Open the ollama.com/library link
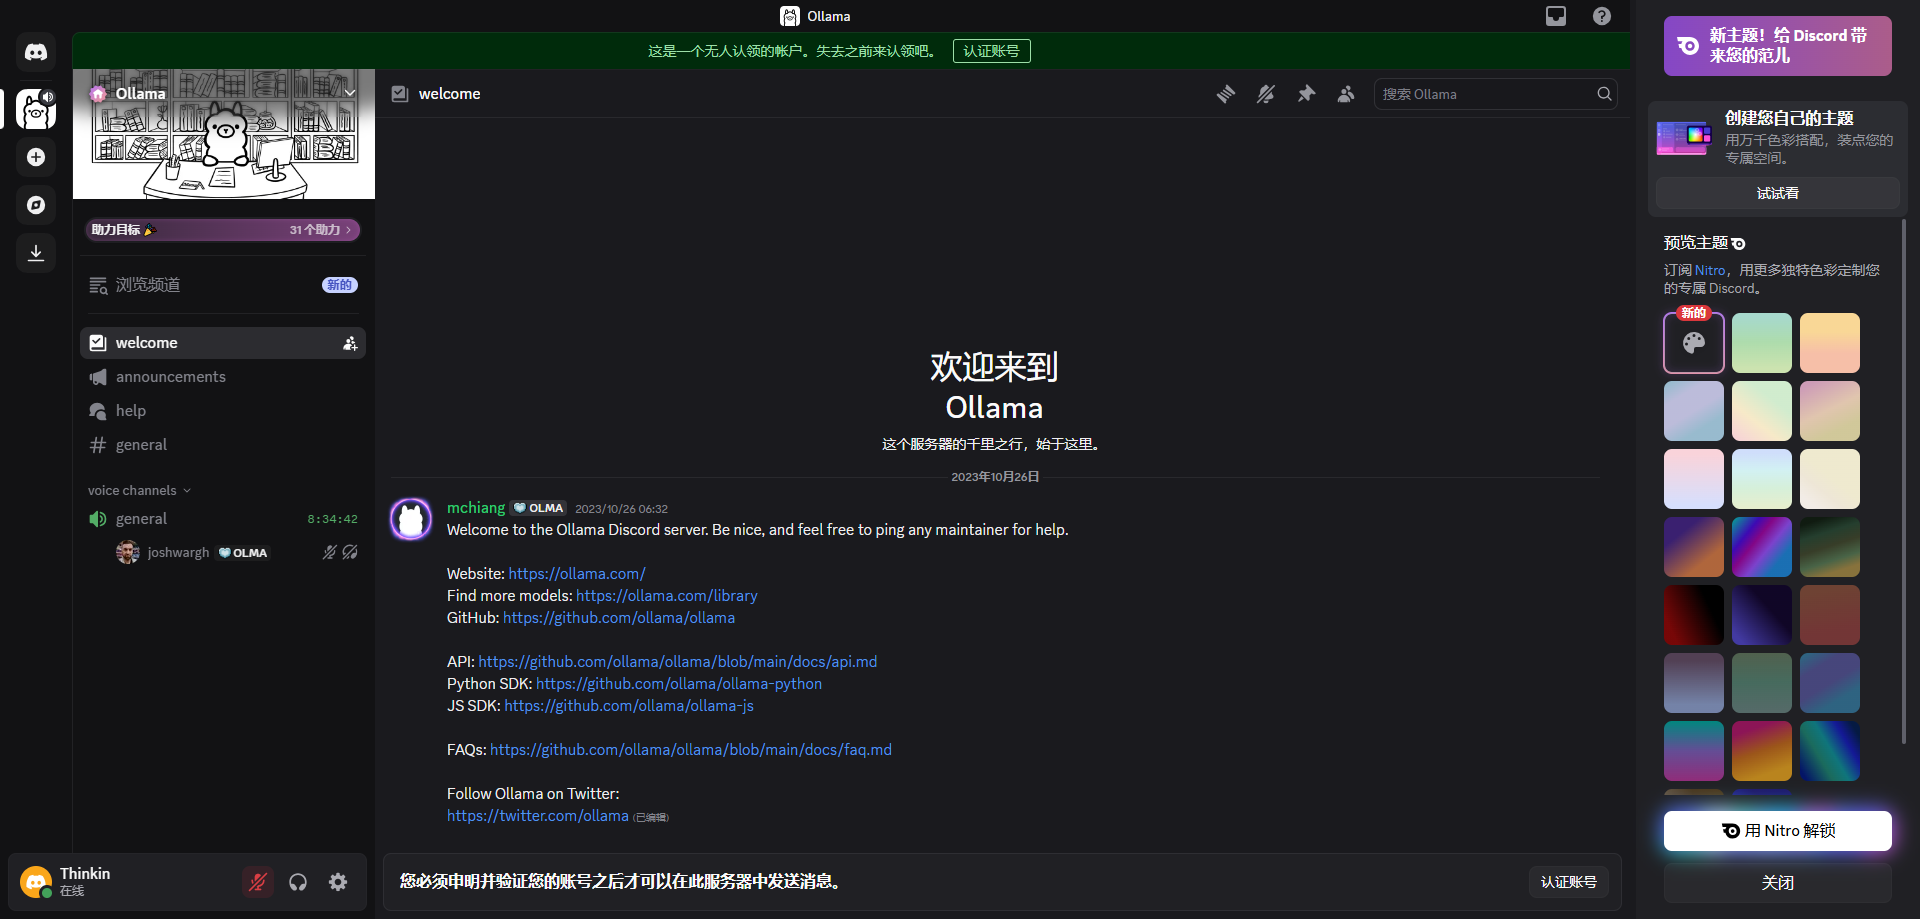Image resolution: width=1920 pixels, height=919 pixels. coord(666,596)
